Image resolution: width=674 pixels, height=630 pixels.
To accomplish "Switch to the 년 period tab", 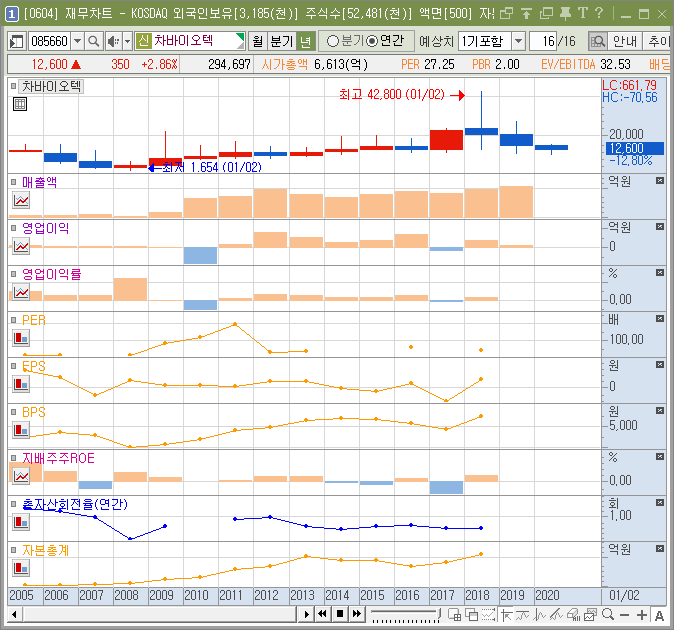I will (x=306, y=41).
